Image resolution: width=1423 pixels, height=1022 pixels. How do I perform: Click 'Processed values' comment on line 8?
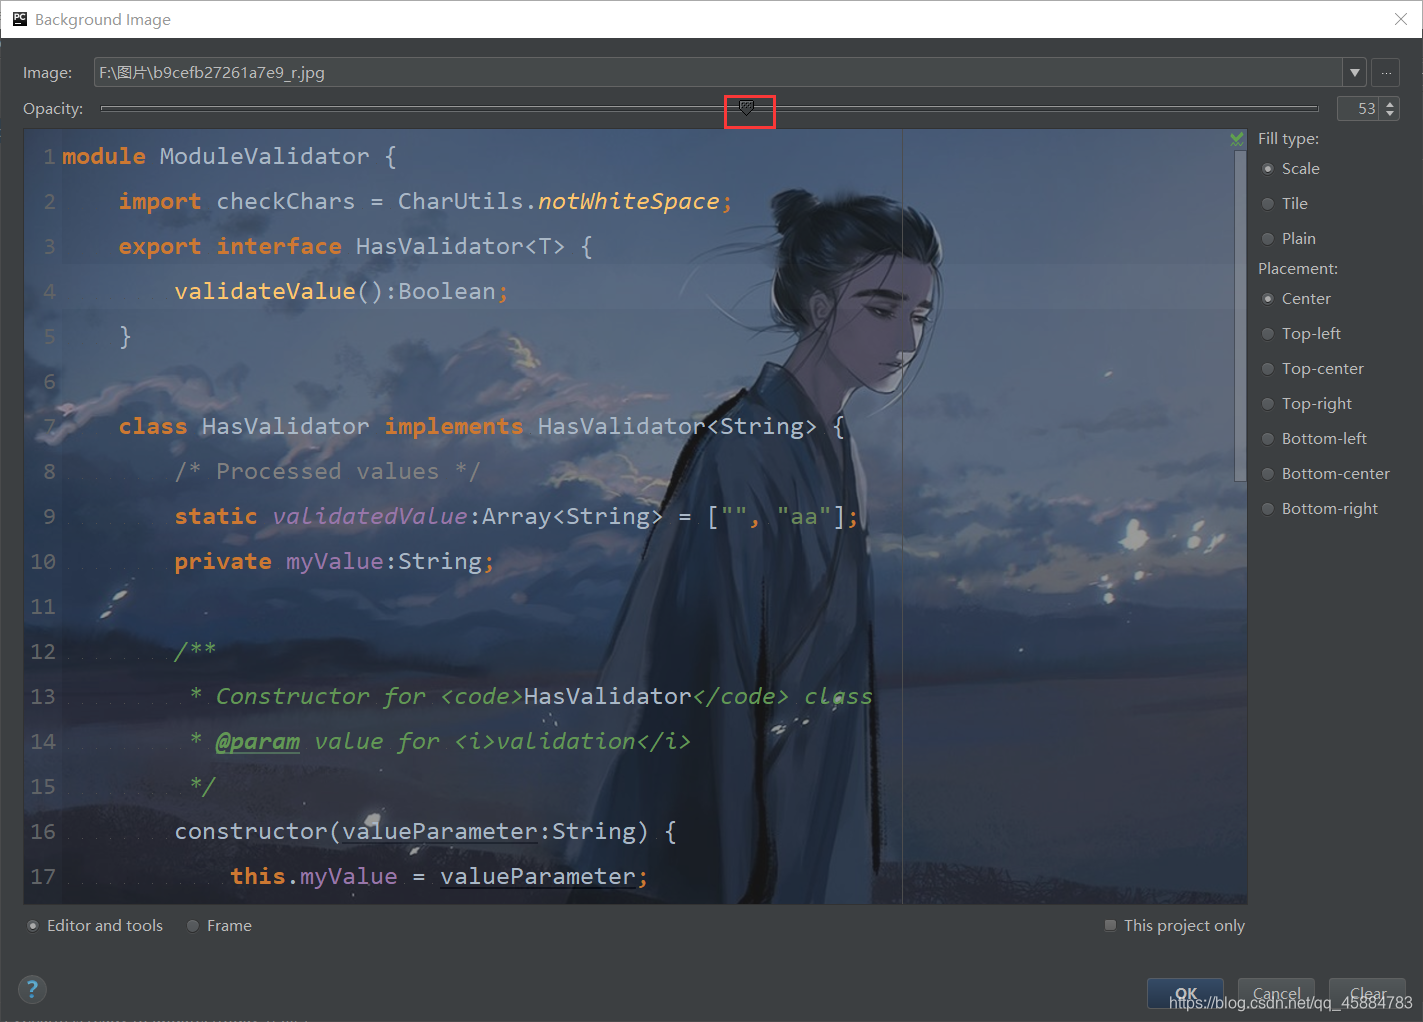pyautogui.click(x=327, y=472)
